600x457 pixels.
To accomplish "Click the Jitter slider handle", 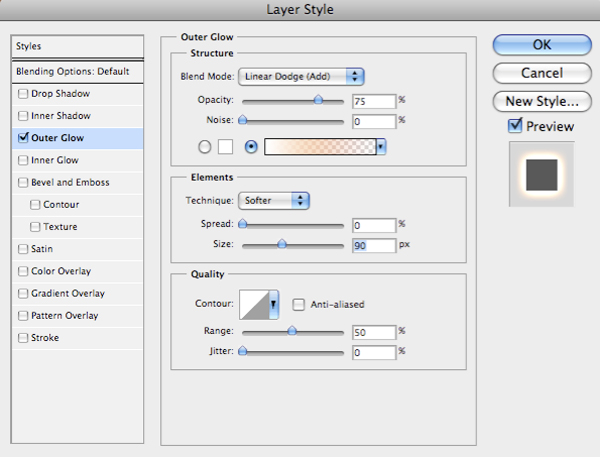I will click(243, 351).
